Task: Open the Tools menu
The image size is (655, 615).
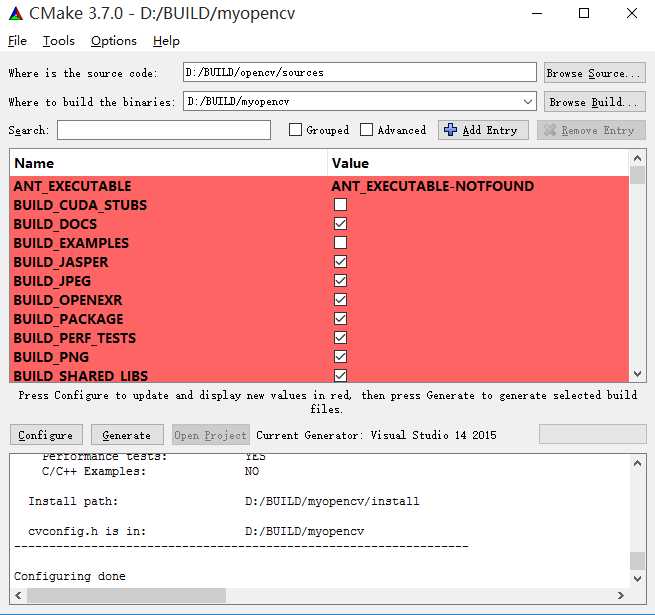Action: click(x=58, y=41)
